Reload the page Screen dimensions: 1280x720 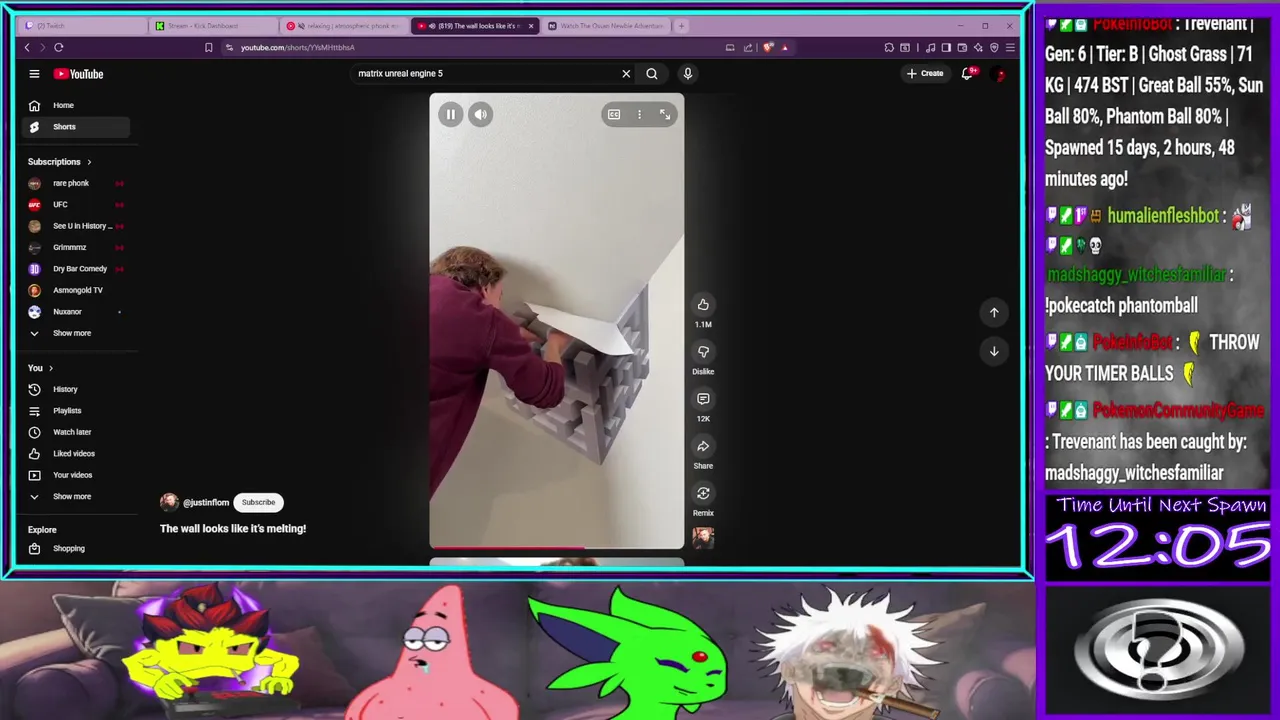pyautogui.click(x=59, y=47)
